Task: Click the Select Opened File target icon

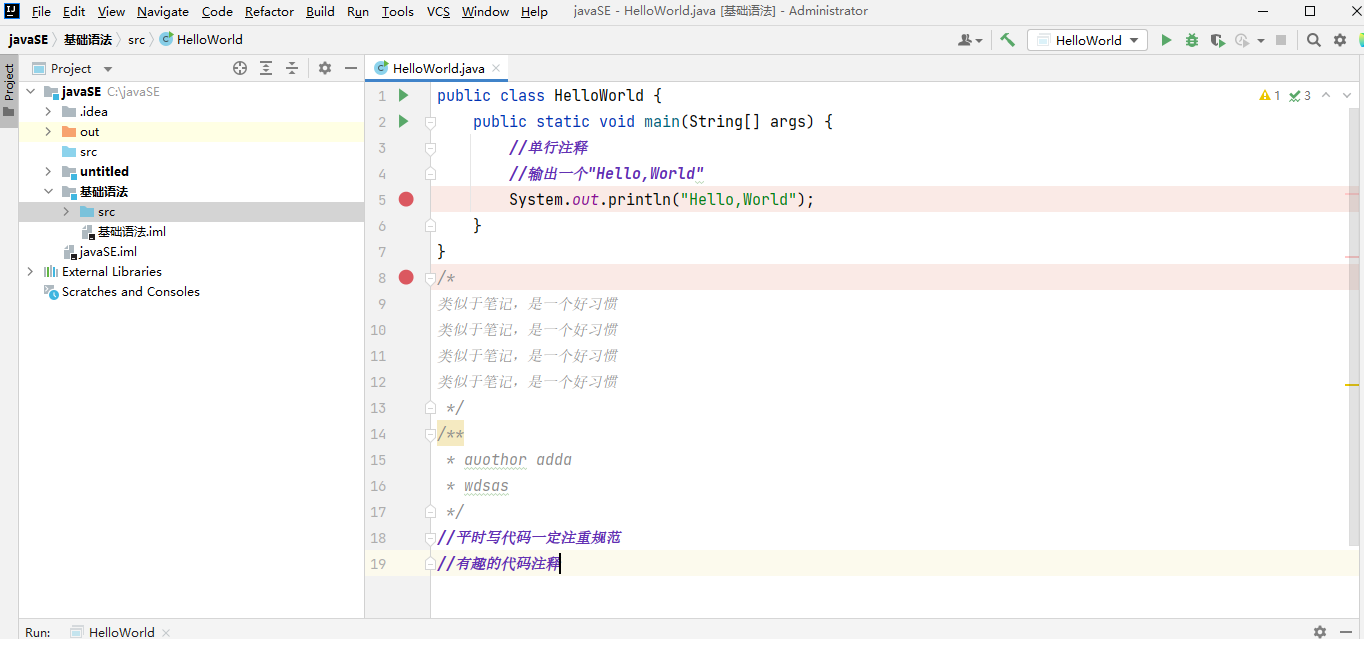Action: pyautogui.click(x=240, y=68)
